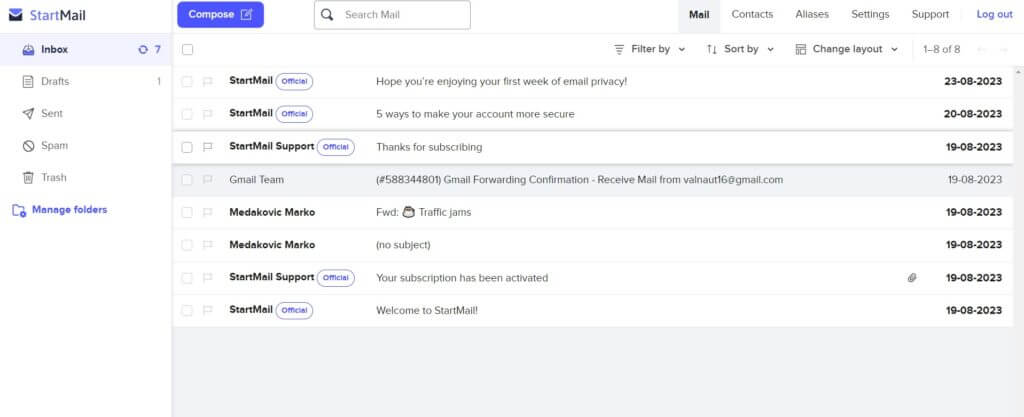Open the Sort by dropdown
The width and height of the screenshot is (1024, 417).
pos(741,49)
